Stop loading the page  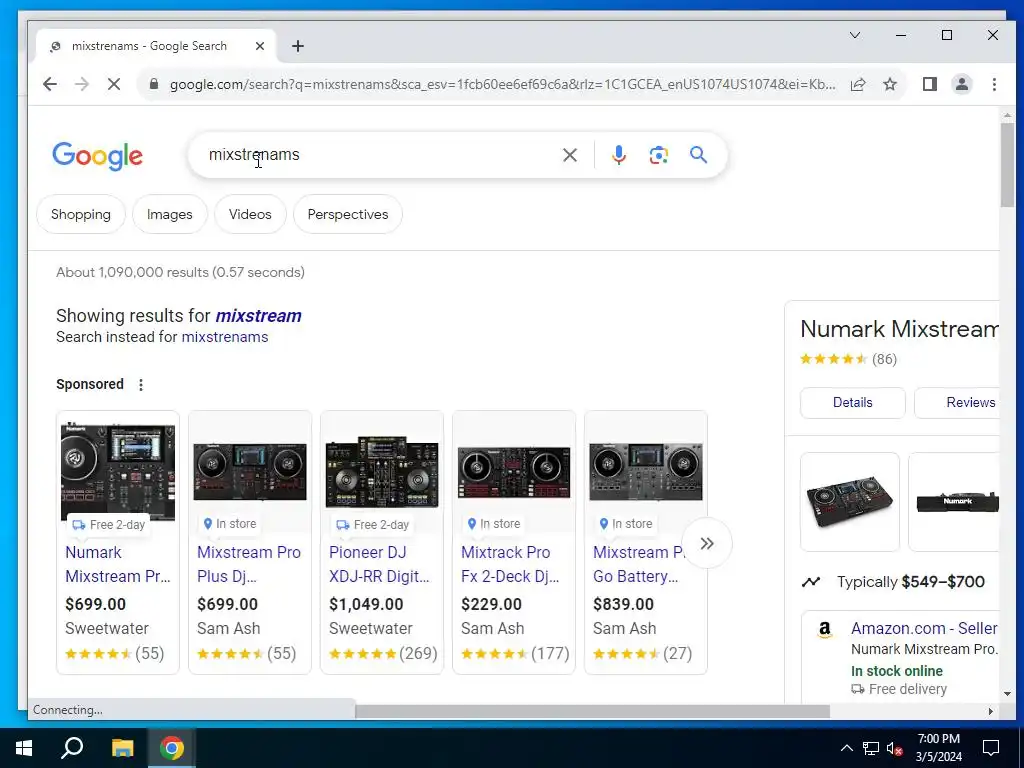point(114,84)
